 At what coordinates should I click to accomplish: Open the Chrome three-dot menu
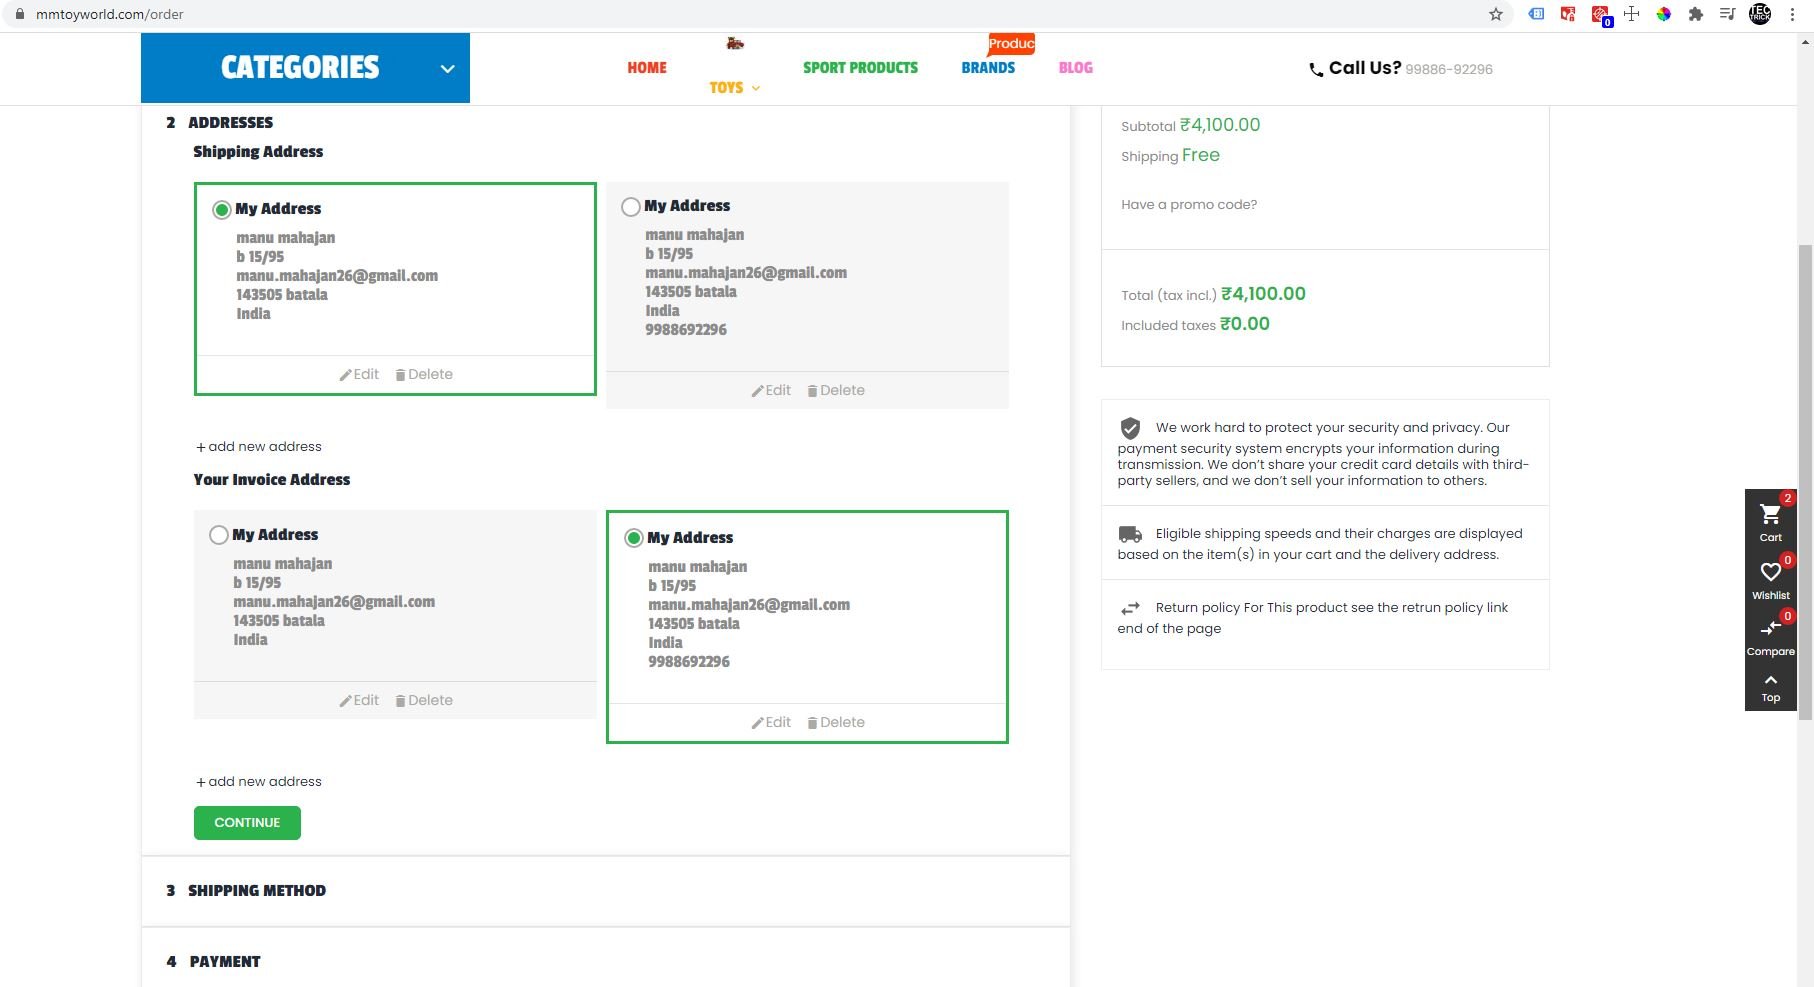tap(1792, 14)
